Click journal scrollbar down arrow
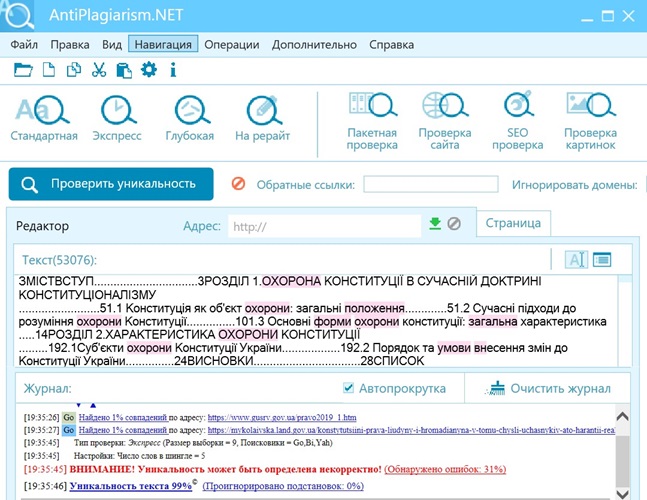 [x=622, y=494]
